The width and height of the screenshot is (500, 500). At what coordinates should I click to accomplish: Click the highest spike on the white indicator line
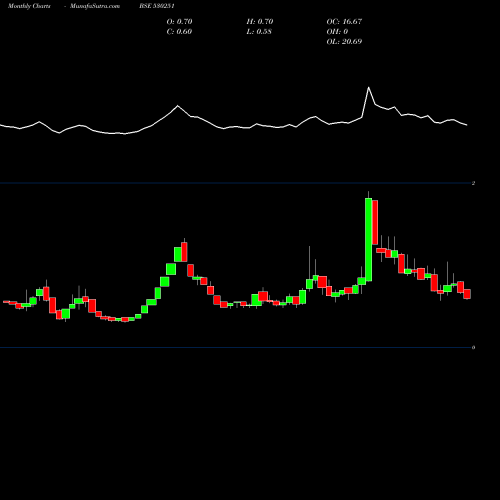[368, 88]
